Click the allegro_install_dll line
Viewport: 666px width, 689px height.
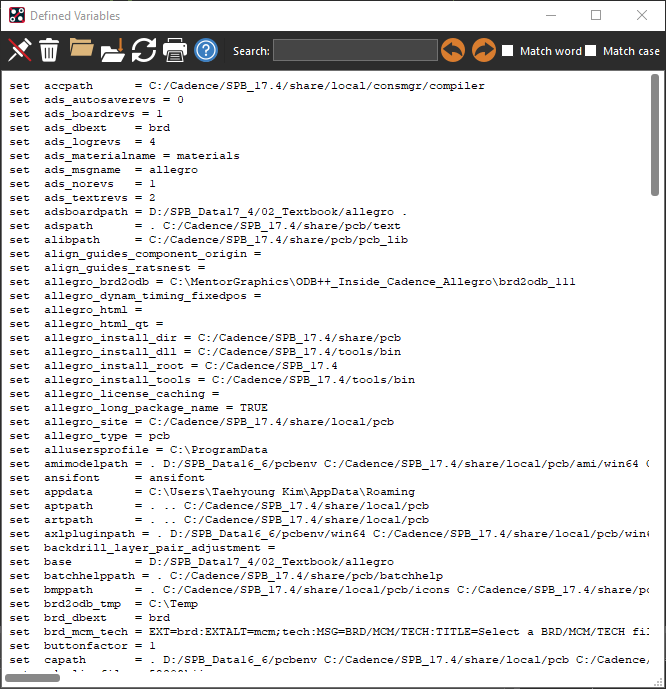pos(205,352)
